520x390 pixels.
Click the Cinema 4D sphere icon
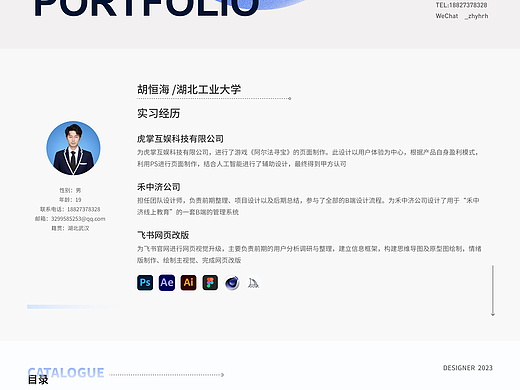[232, 283]
